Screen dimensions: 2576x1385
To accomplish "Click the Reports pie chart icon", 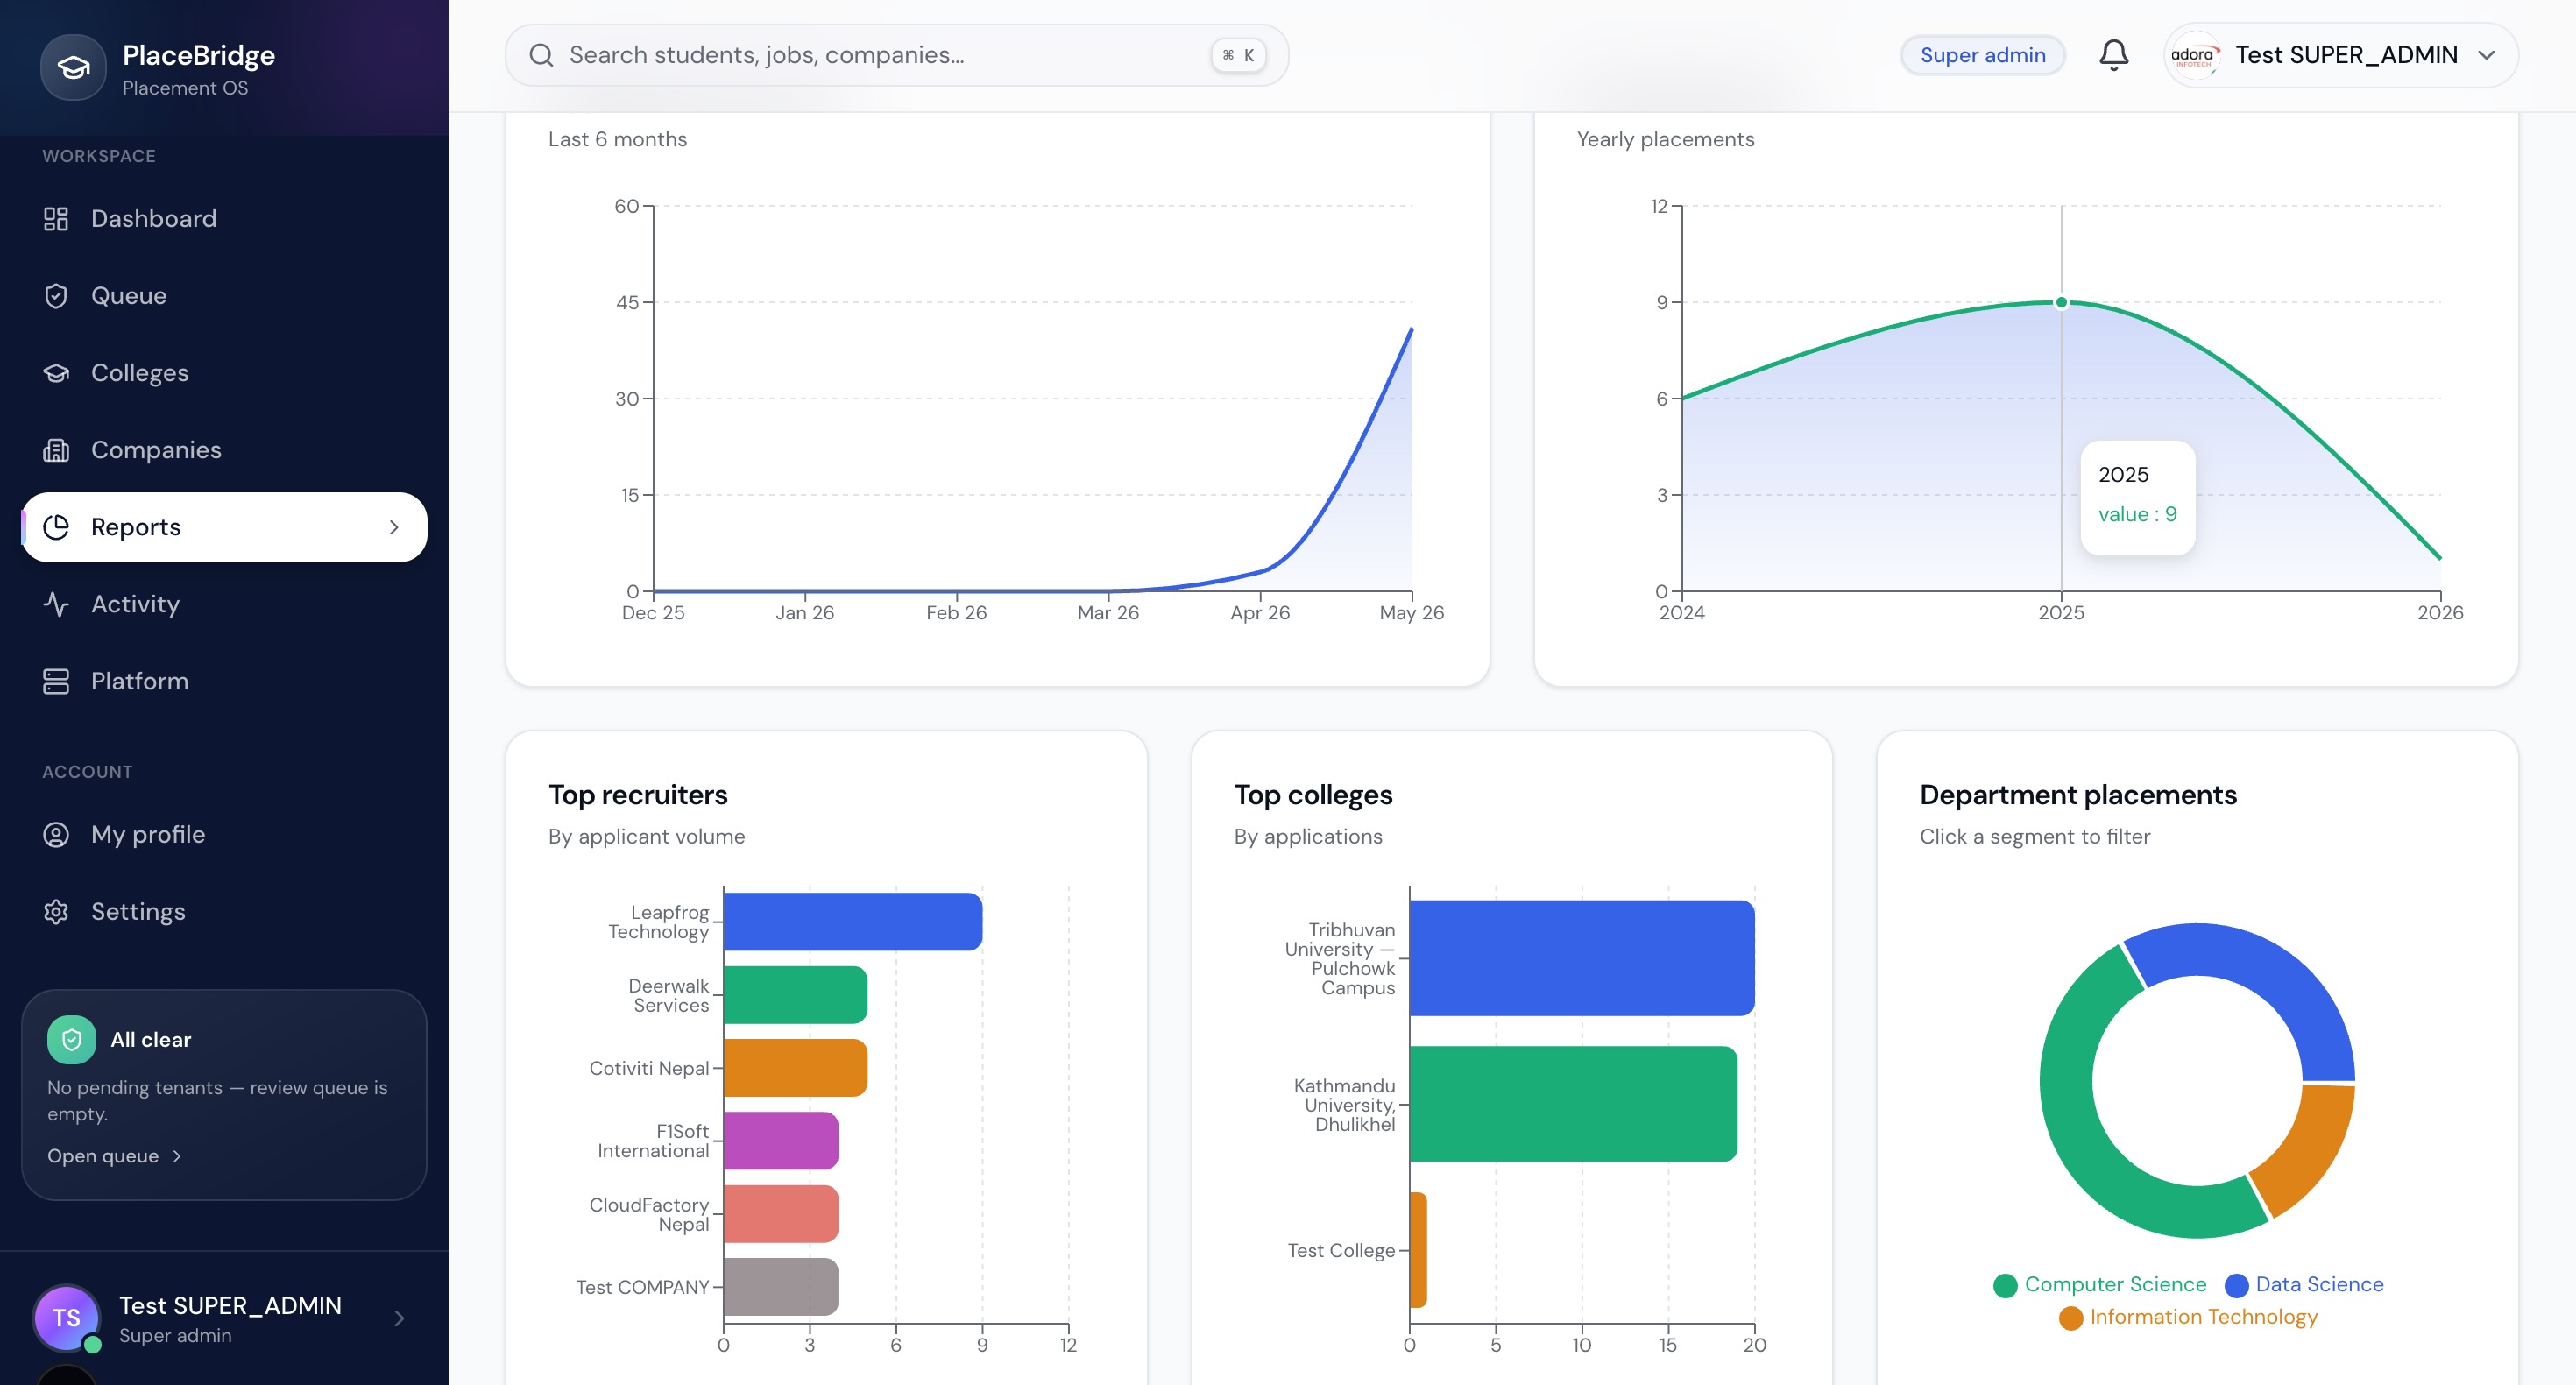I will click(56, 527).
